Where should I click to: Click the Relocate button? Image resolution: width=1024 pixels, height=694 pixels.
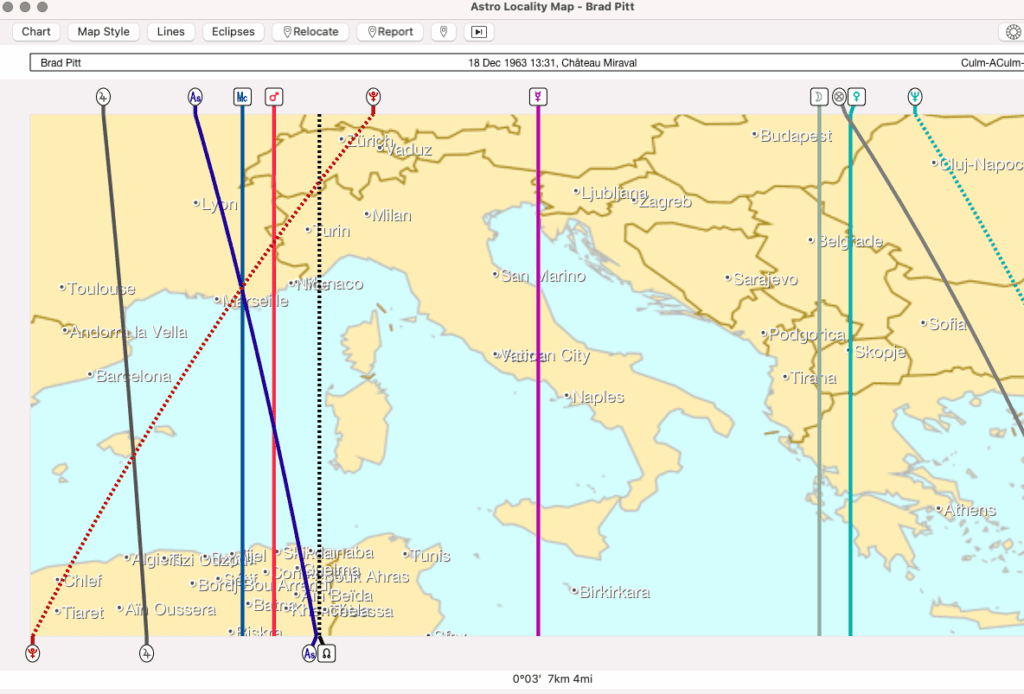point(310,31)
